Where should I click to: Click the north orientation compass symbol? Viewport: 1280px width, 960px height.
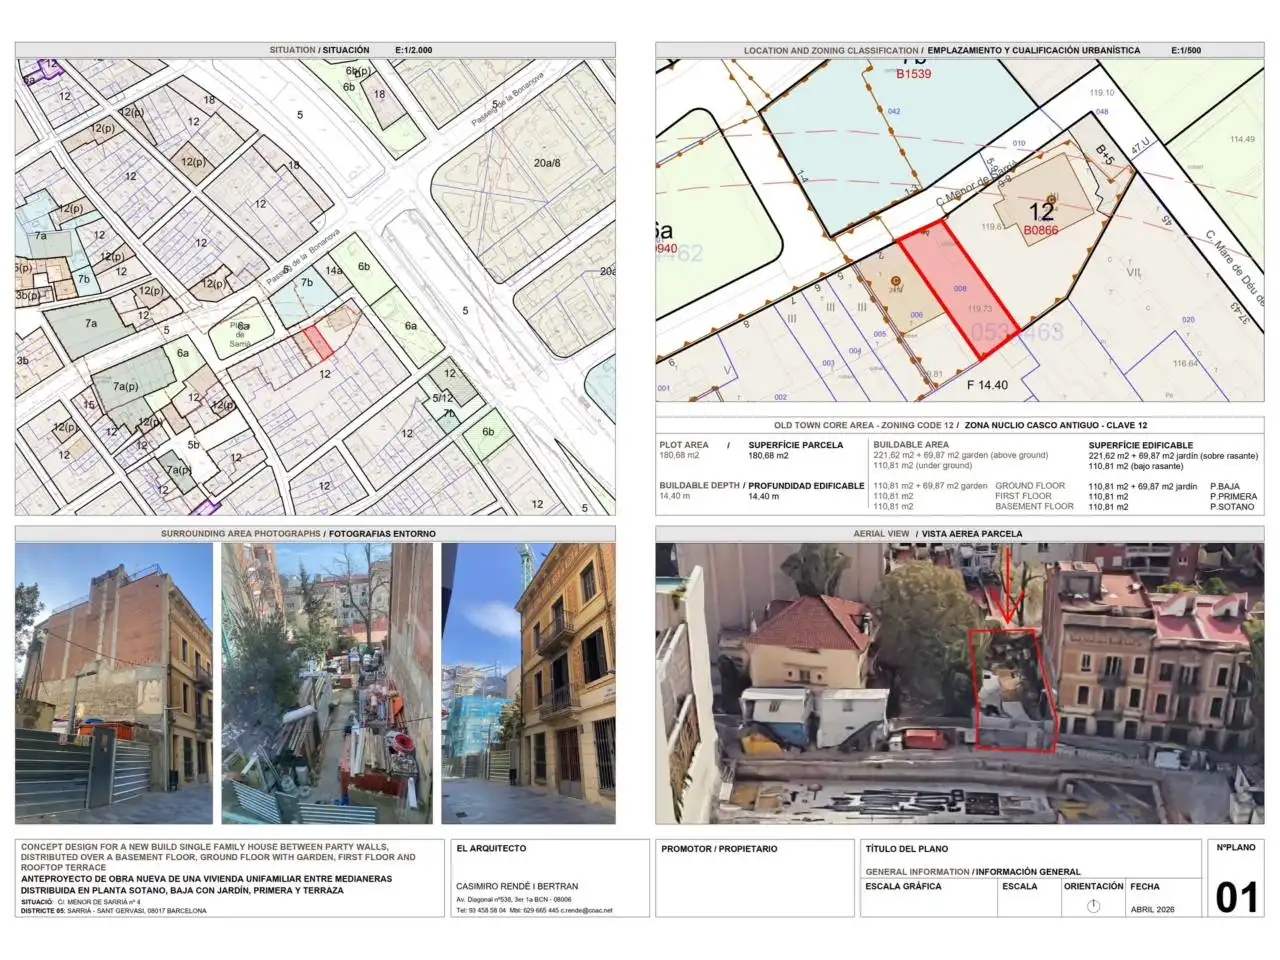(1093, 906)
